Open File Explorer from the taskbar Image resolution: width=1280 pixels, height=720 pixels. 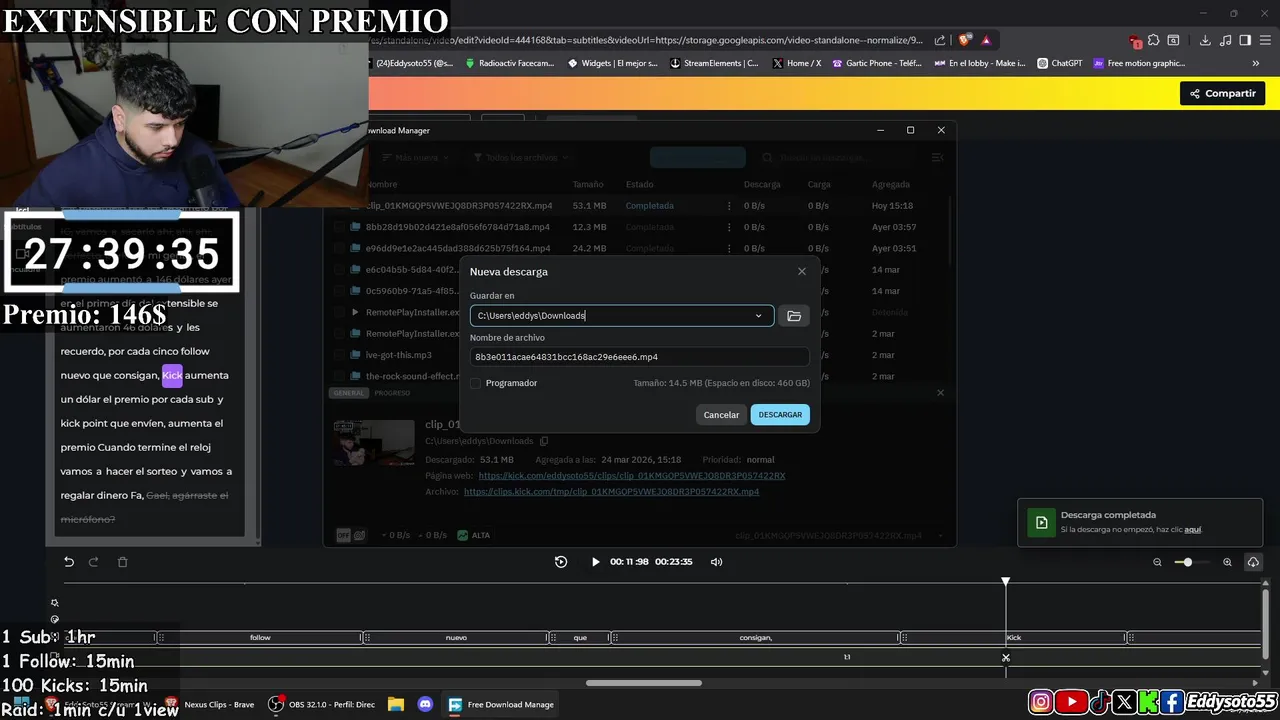(x=395, y=704)
